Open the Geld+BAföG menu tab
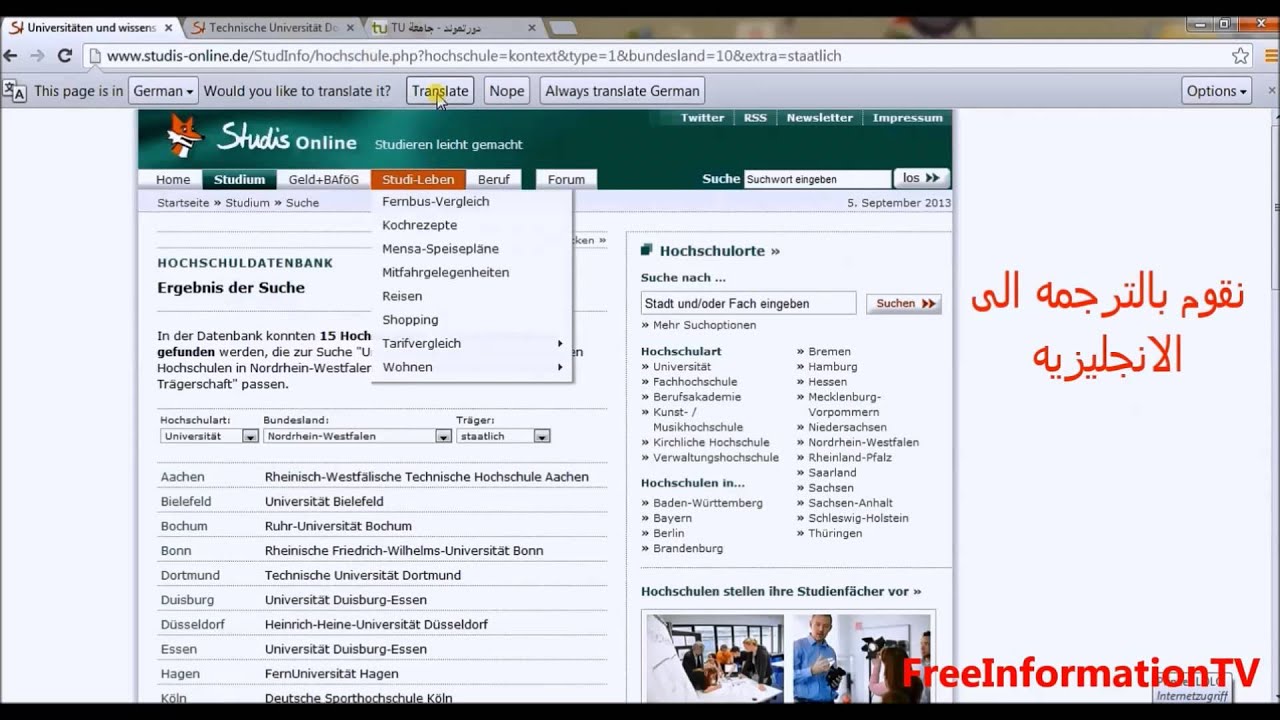The width and height of the screenshot is (1280, 720). click(324, 180)
